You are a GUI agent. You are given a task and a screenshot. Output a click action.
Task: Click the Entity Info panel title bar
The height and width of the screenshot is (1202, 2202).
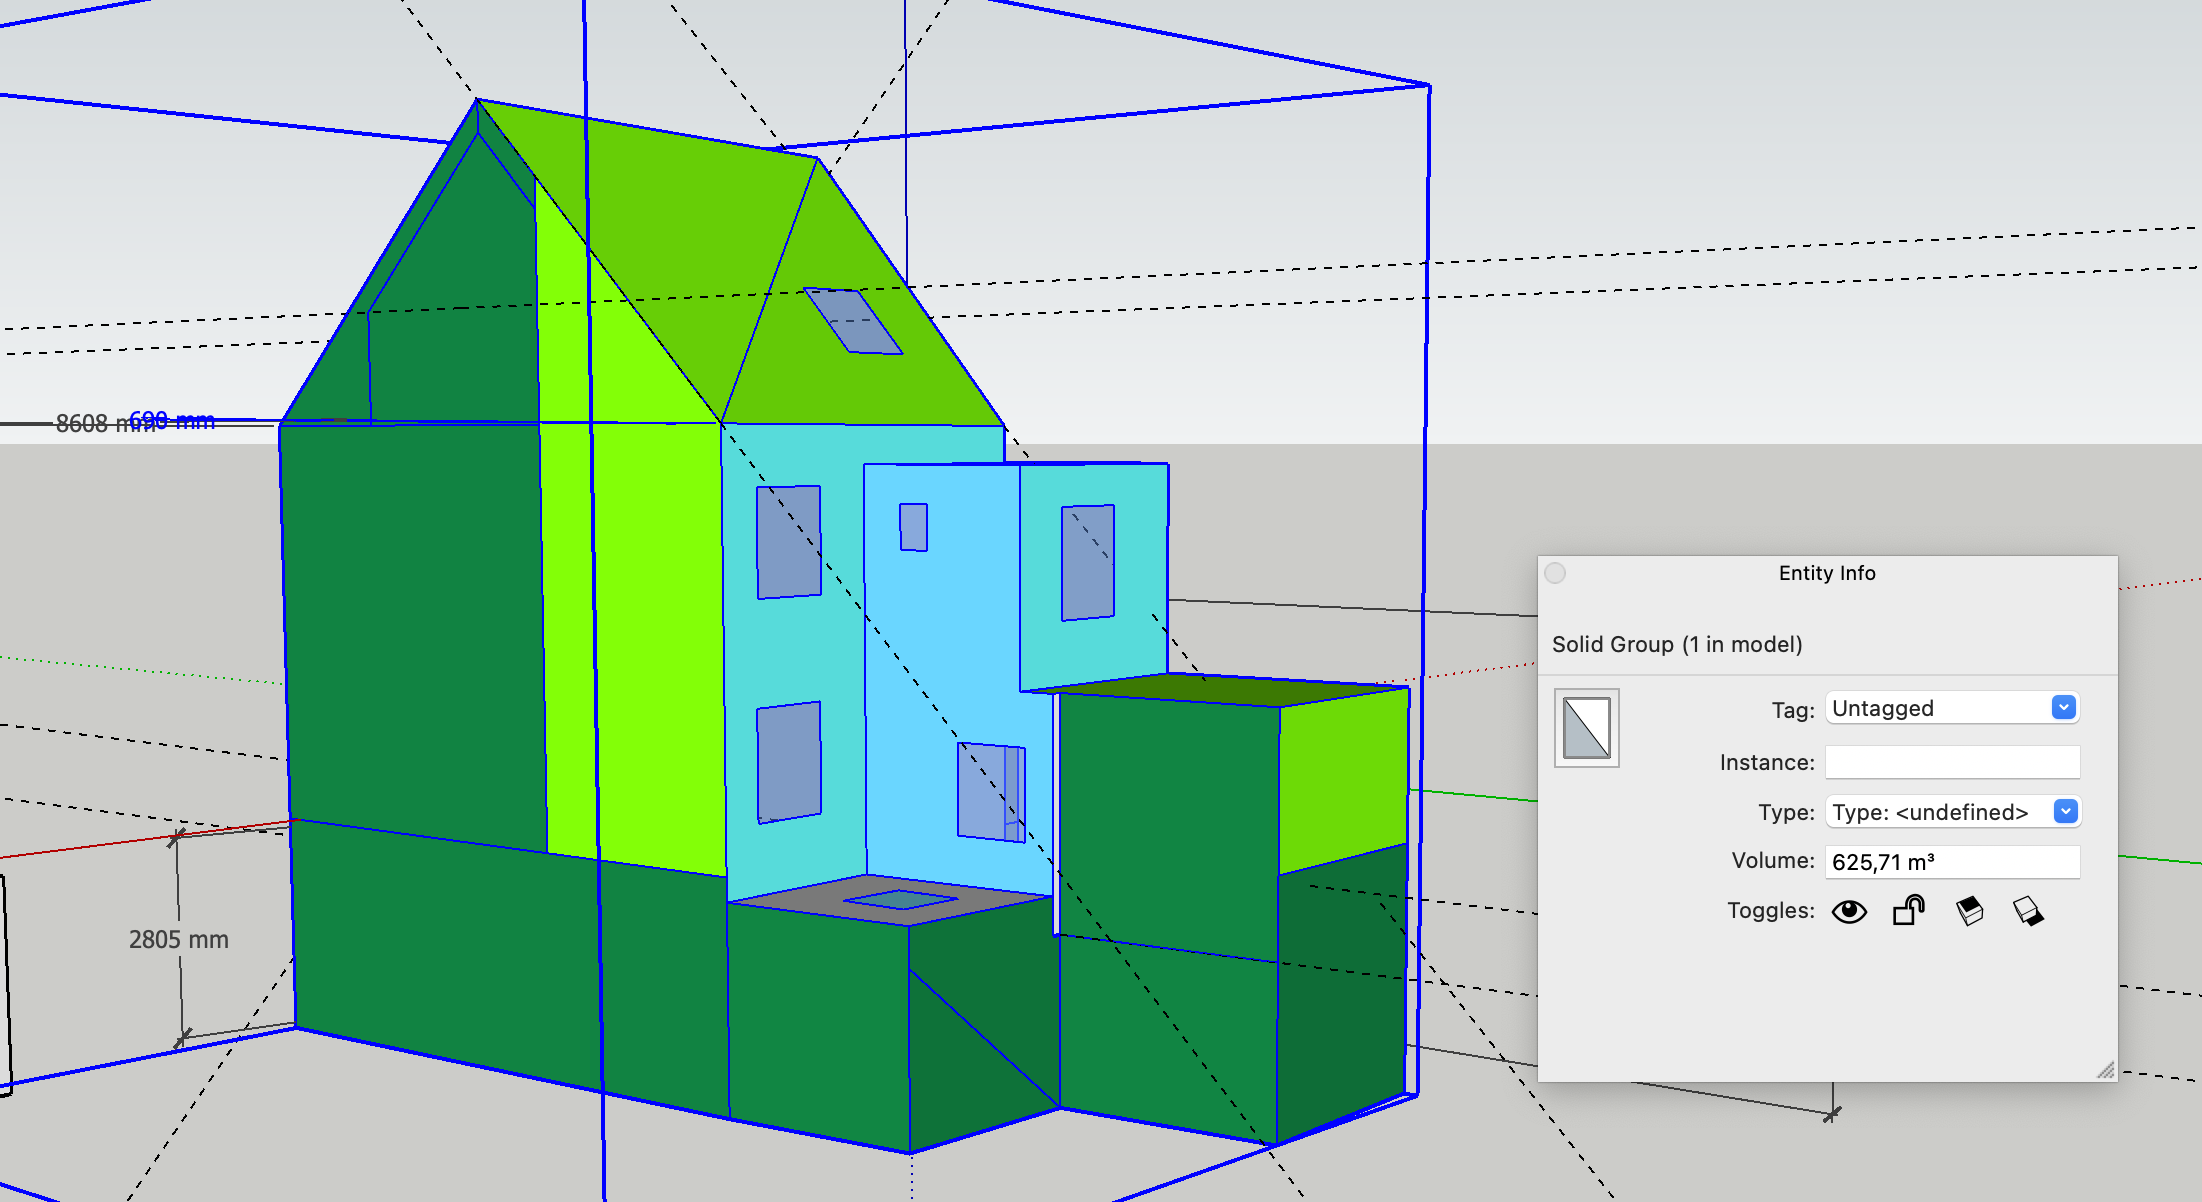(x=1827, y=573)
